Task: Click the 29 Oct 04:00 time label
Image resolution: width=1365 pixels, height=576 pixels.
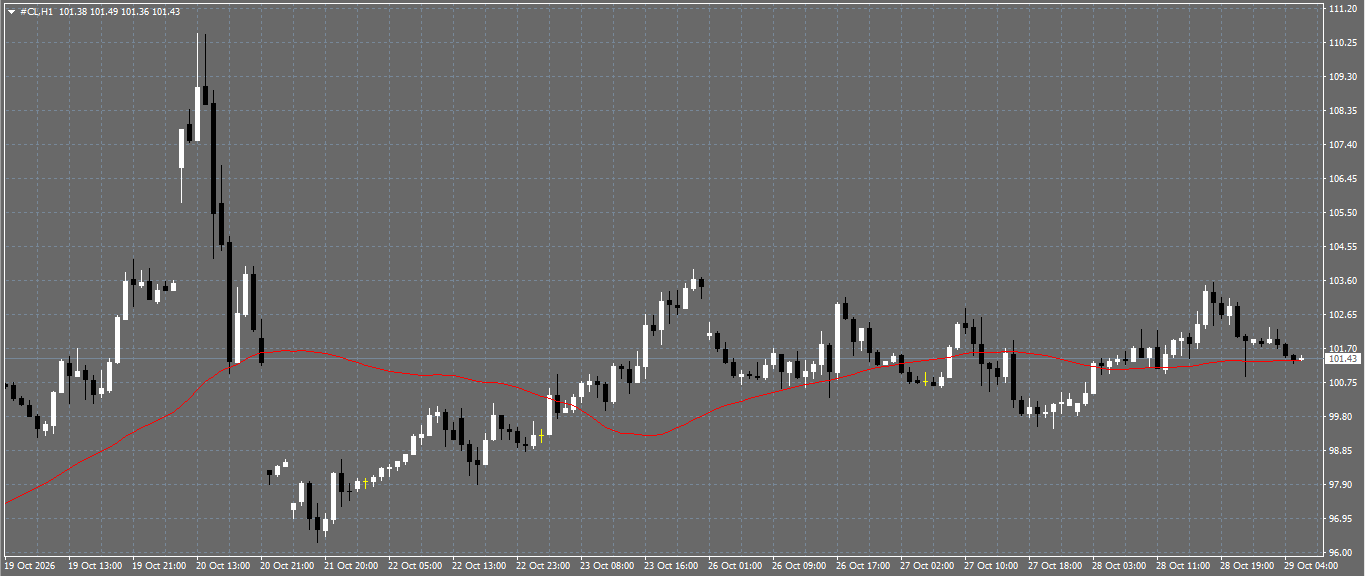Action: [1311, 566]
